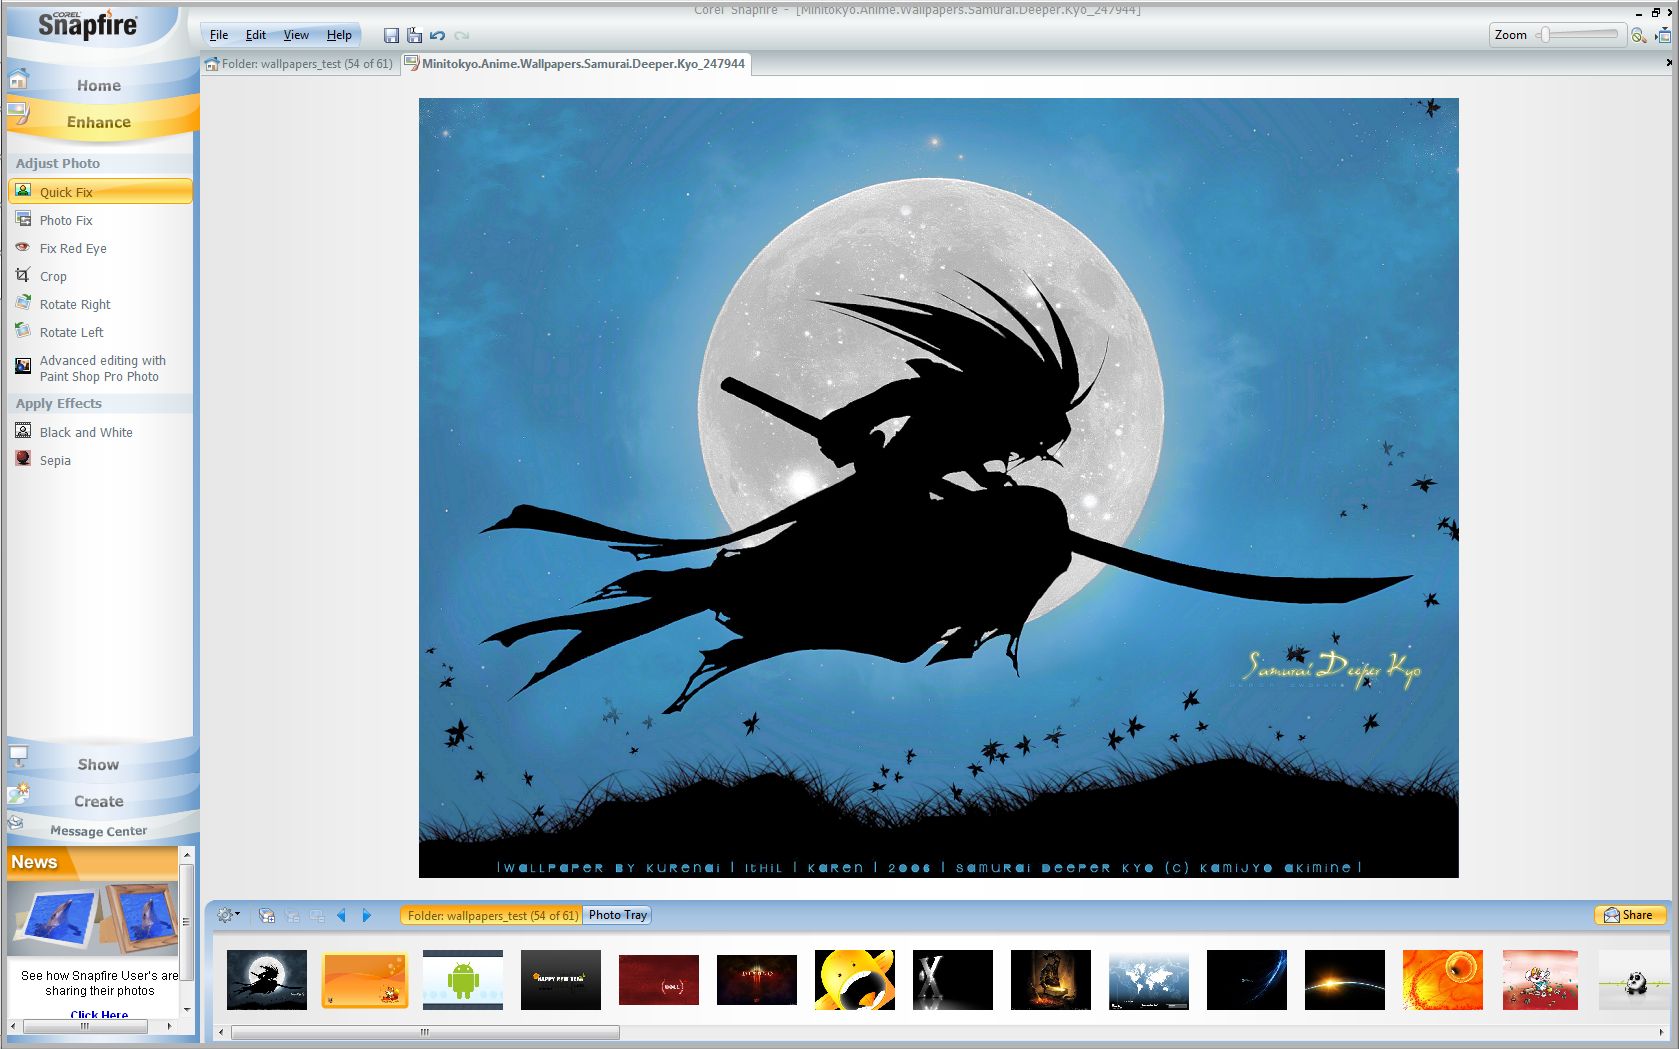Select the samurai moon thumbnail

point(267,979)
